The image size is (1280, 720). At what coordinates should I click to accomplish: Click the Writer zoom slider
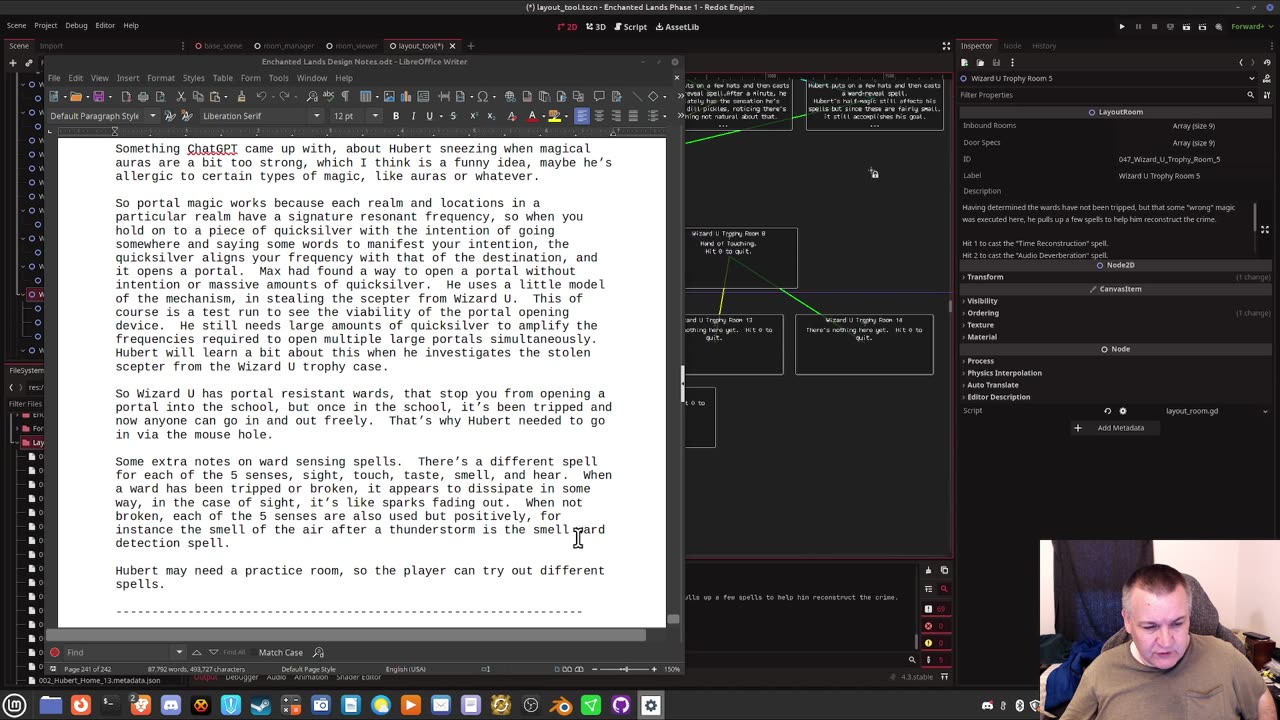[x=625, y=669]
